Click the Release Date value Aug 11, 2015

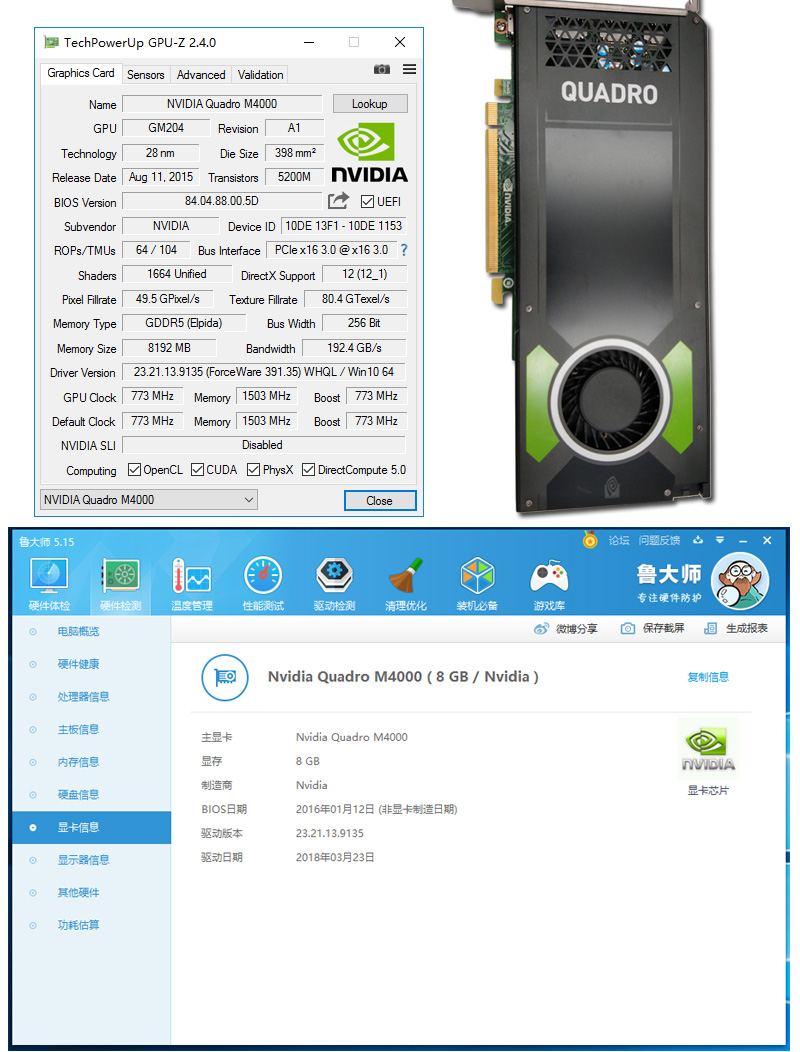(160, 177)
